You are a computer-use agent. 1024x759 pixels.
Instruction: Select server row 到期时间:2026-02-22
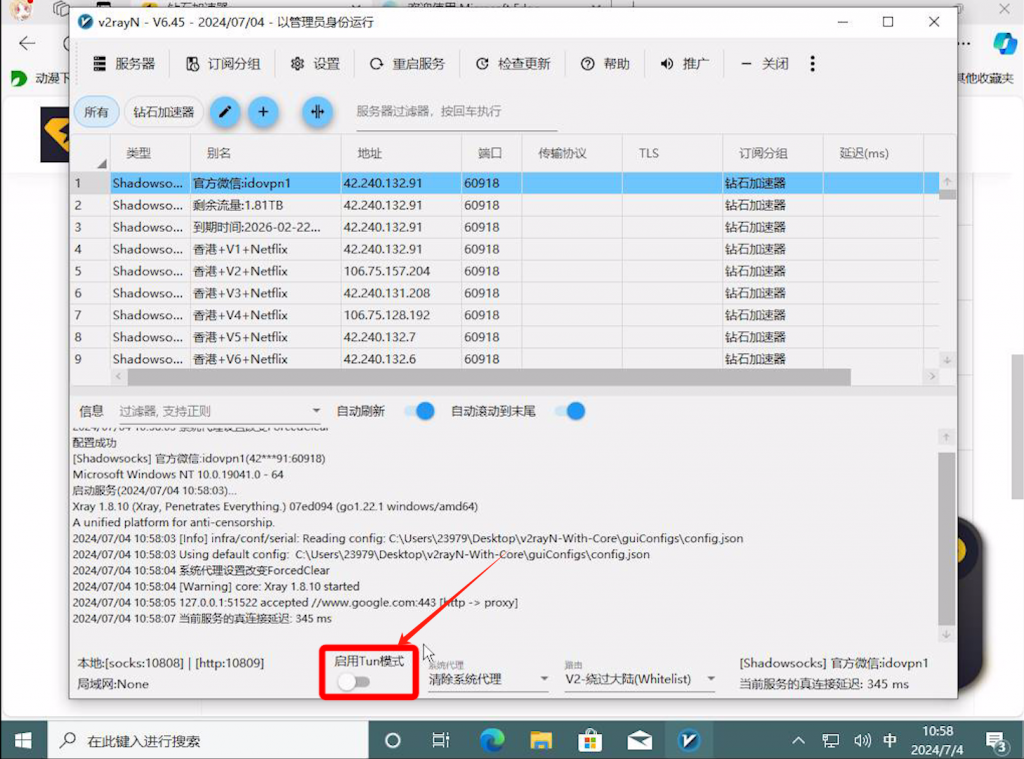pyautogui.click(x=504, y=227)
